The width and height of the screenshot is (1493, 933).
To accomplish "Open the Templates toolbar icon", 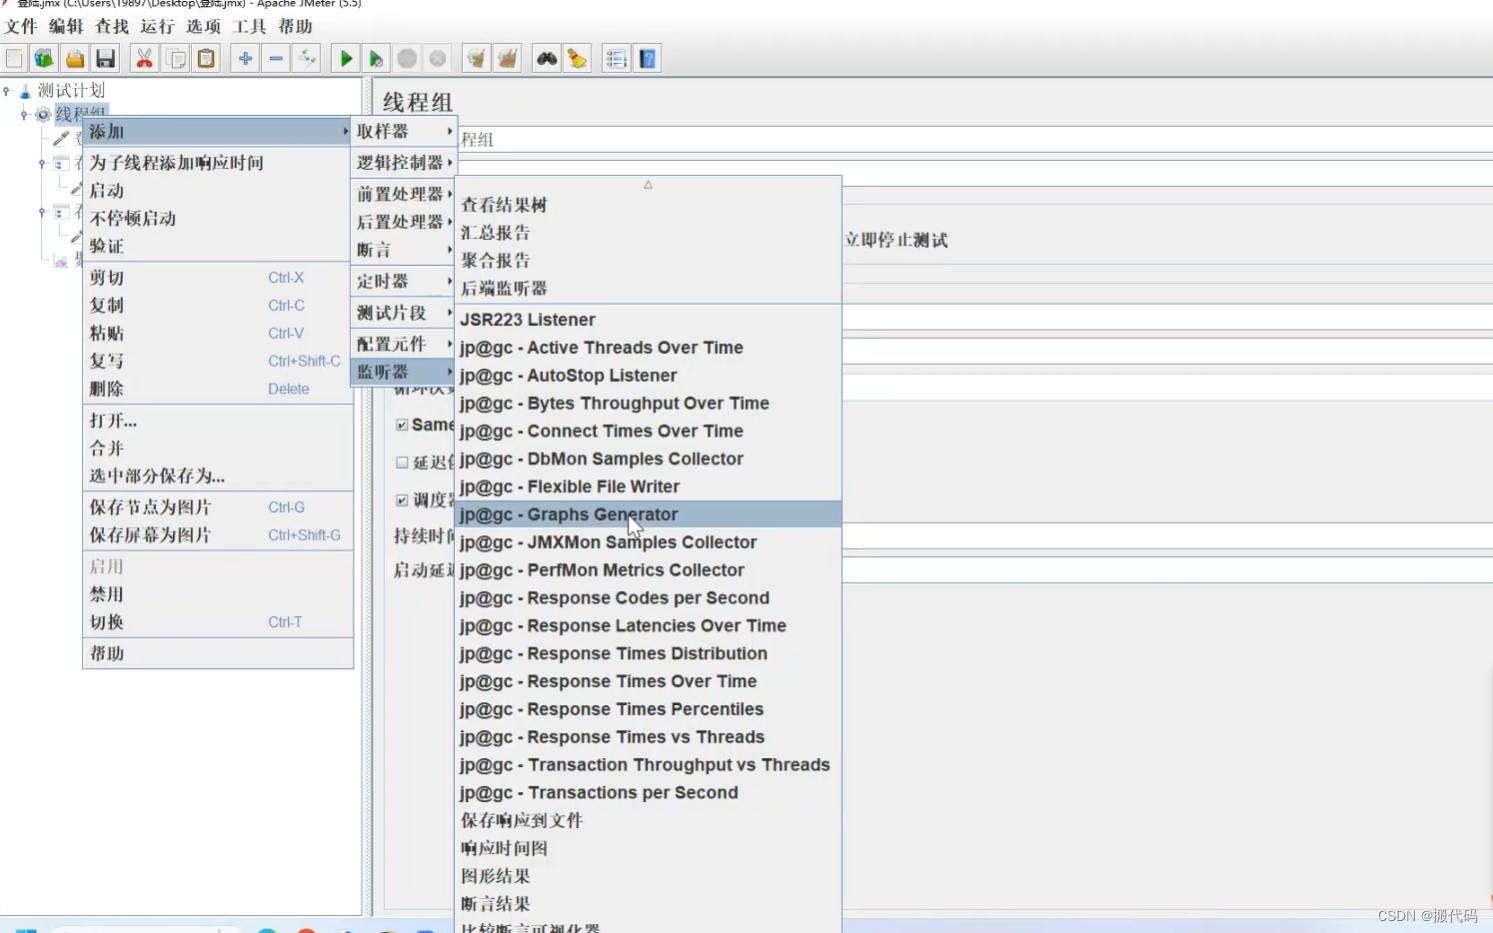I will pyautogui.click(x=44, y=59).
